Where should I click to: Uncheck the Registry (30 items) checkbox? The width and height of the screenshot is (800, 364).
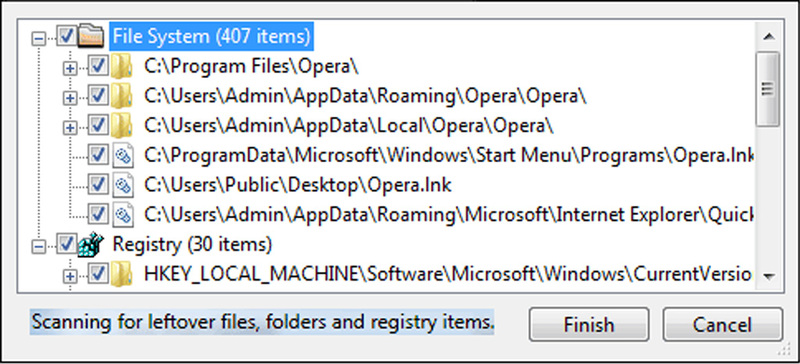[x=66, y=245]
